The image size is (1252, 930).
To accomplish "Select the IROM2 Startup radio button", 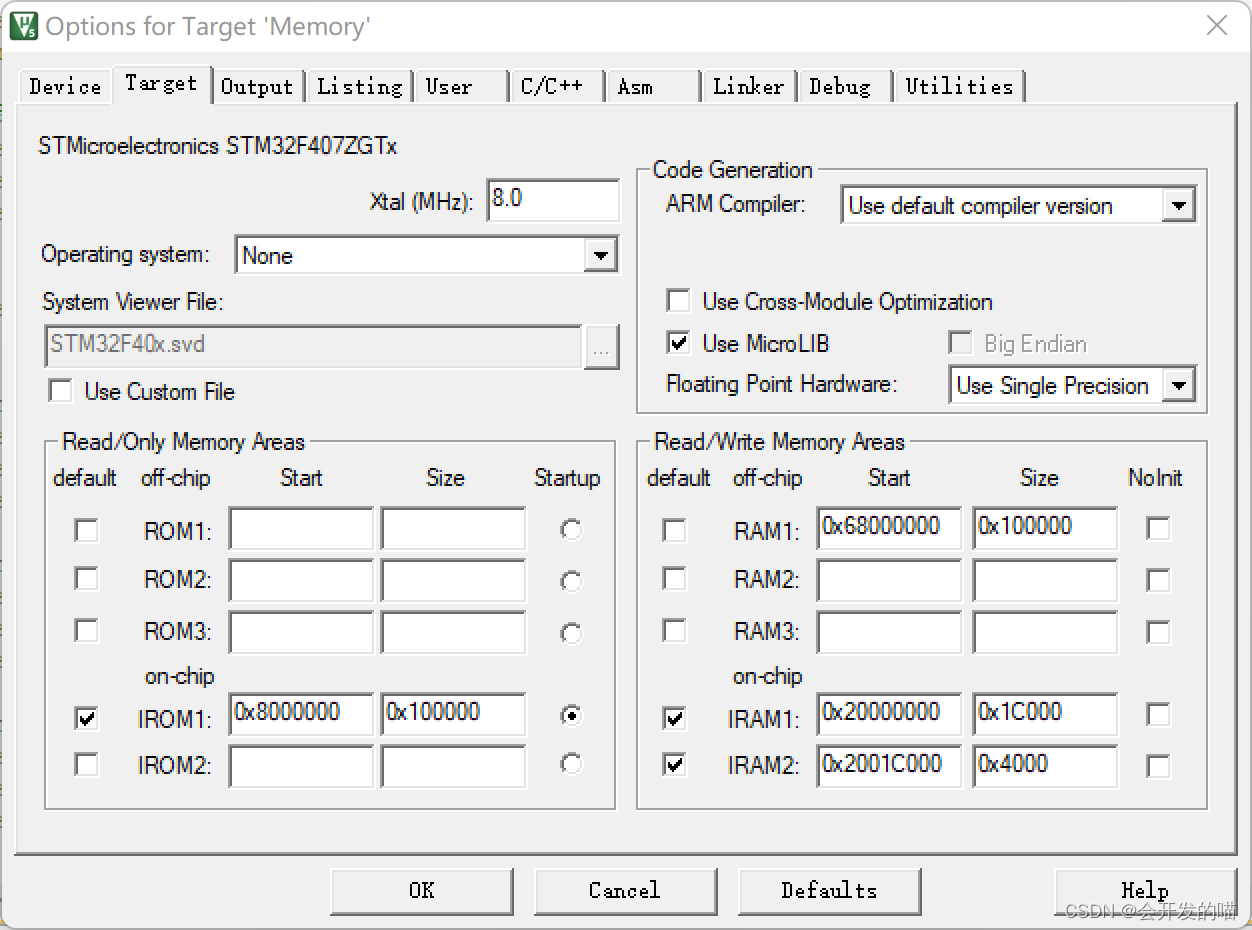I will [571, 764].
